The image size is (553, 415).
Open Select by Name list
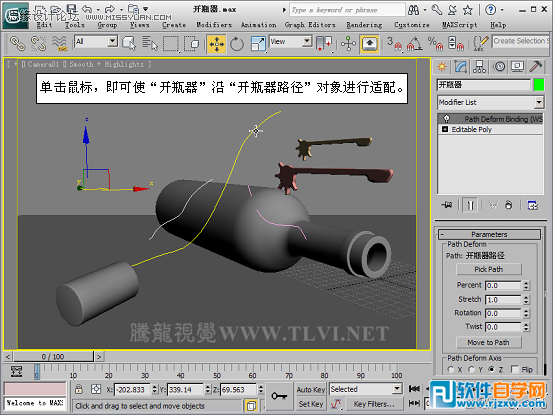click(150, 44)
